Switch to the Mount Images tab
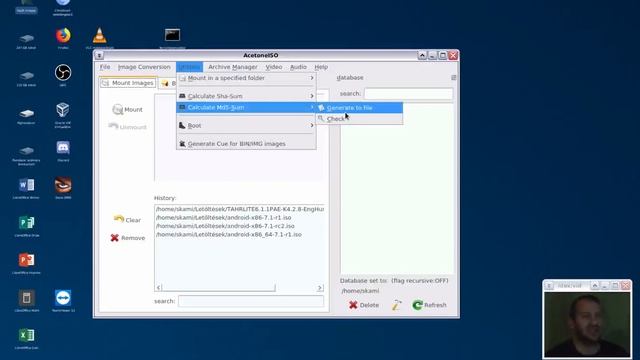The image size is (640, 360). click(x=128, y=83)
